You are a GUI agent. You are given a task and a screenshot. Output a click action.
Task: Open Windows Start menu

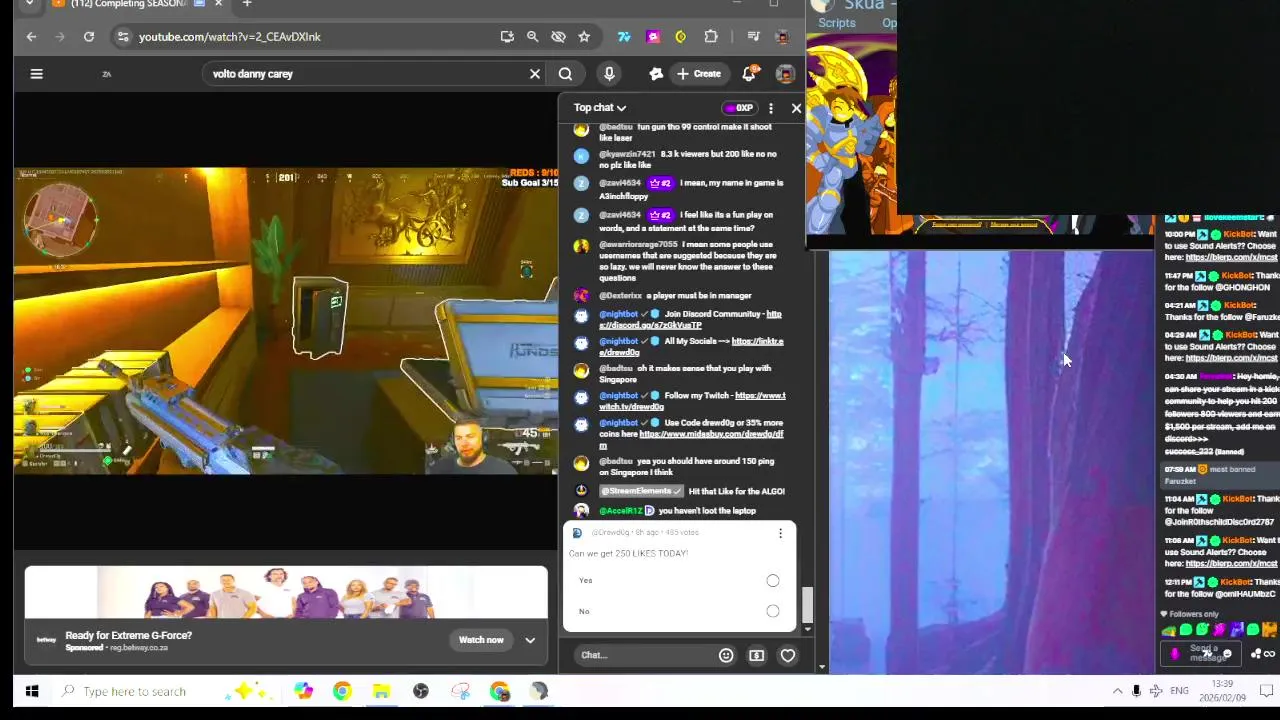(32, 691)
